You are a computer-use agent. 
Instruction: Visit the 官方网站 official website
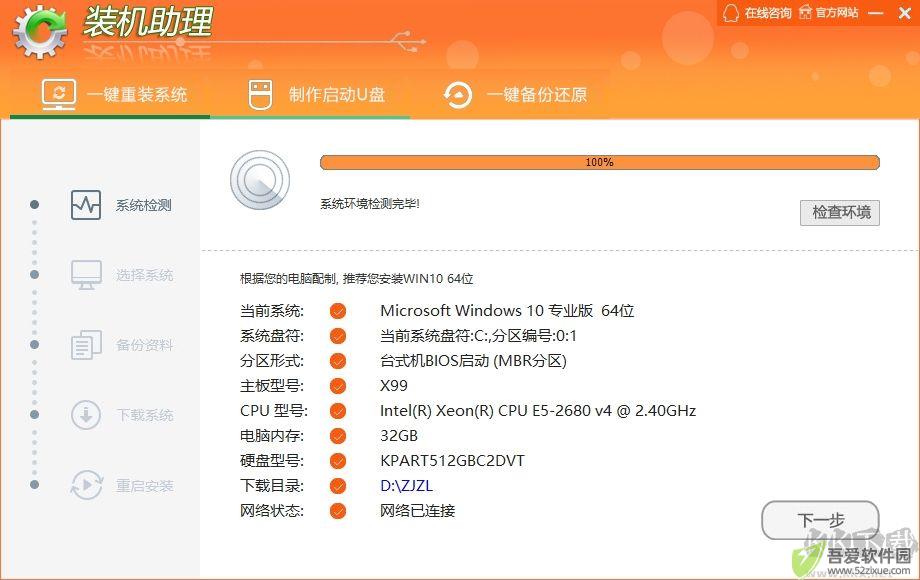click(x=829, y=13)
